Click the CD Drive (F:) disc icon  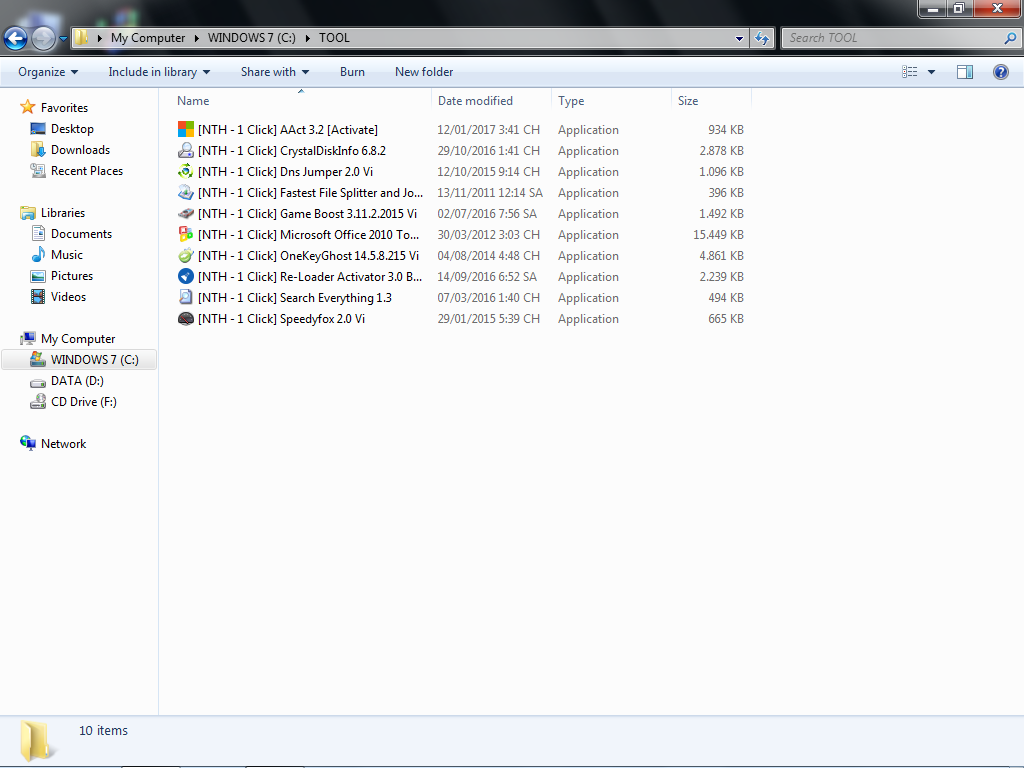39,401
